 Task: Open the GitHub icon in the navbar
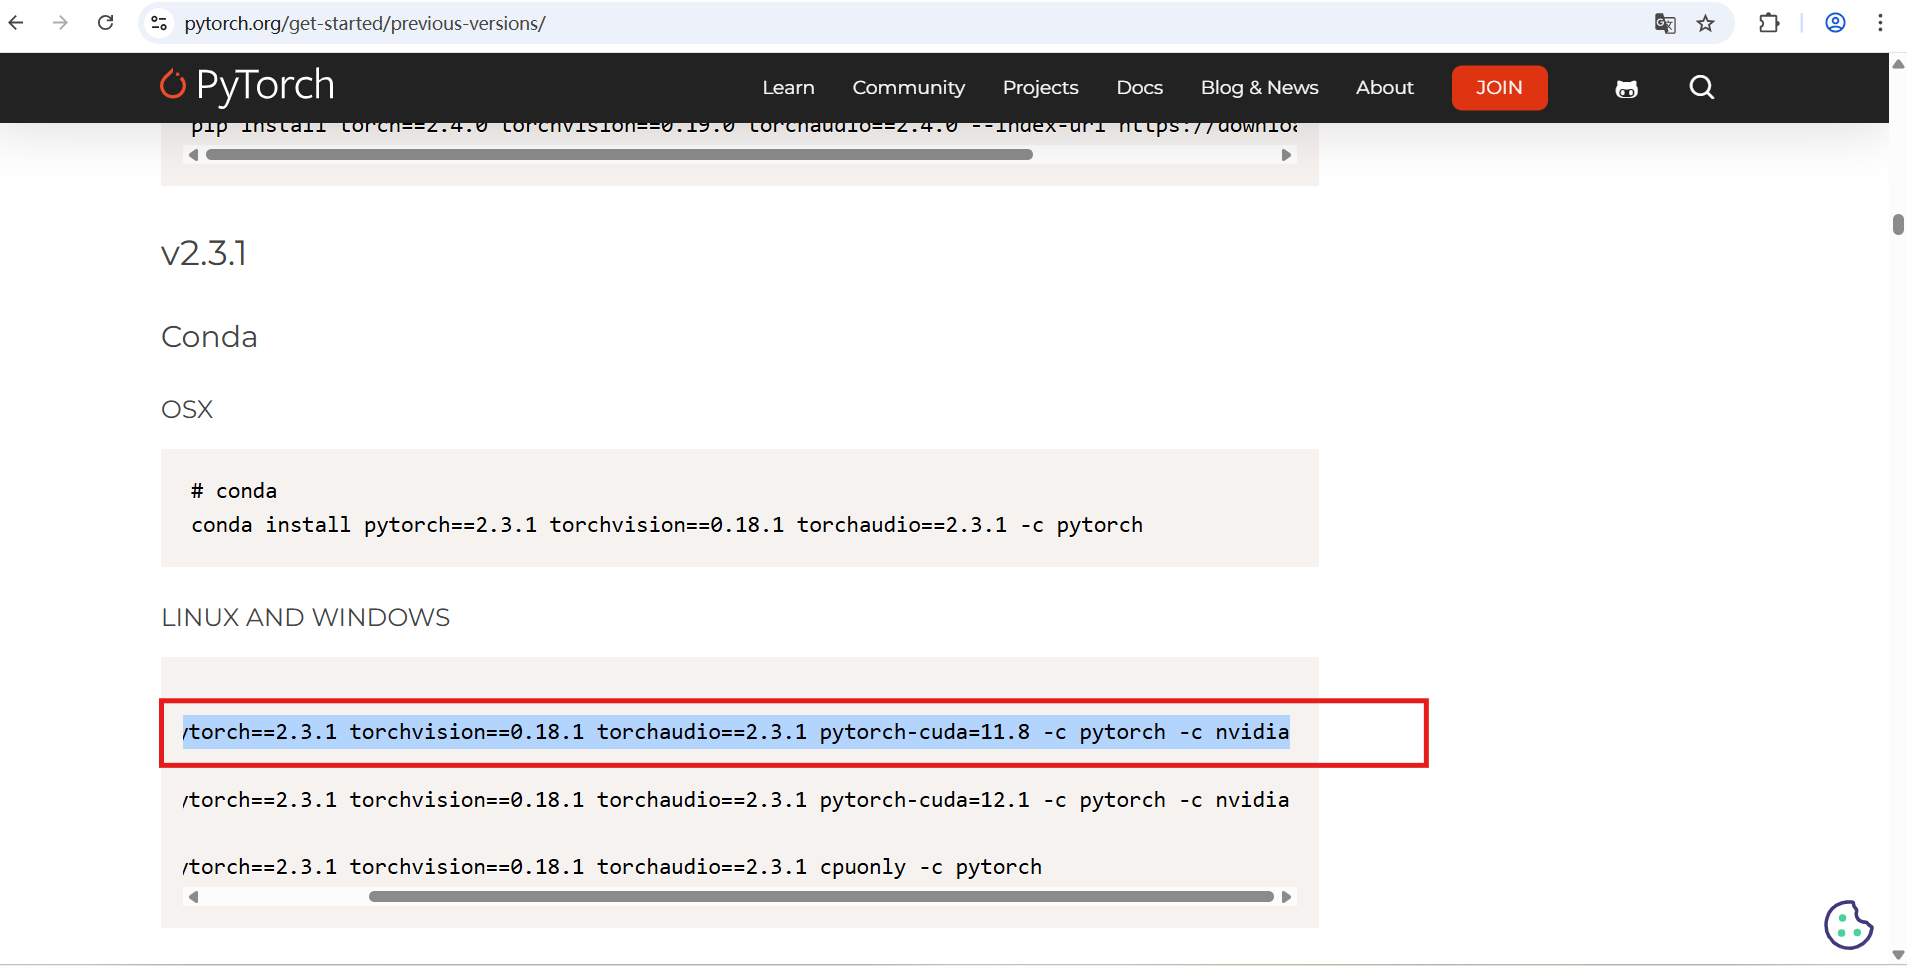click(x=1627, y=89)
